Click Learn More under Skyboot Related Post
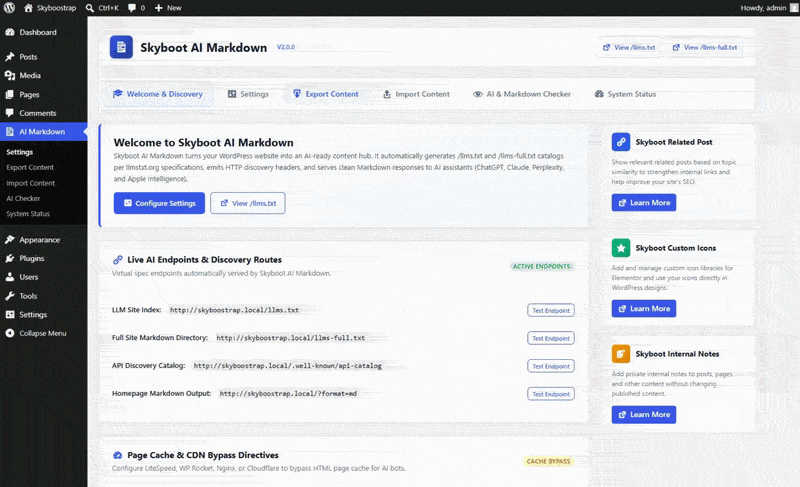 pos(644,202)
